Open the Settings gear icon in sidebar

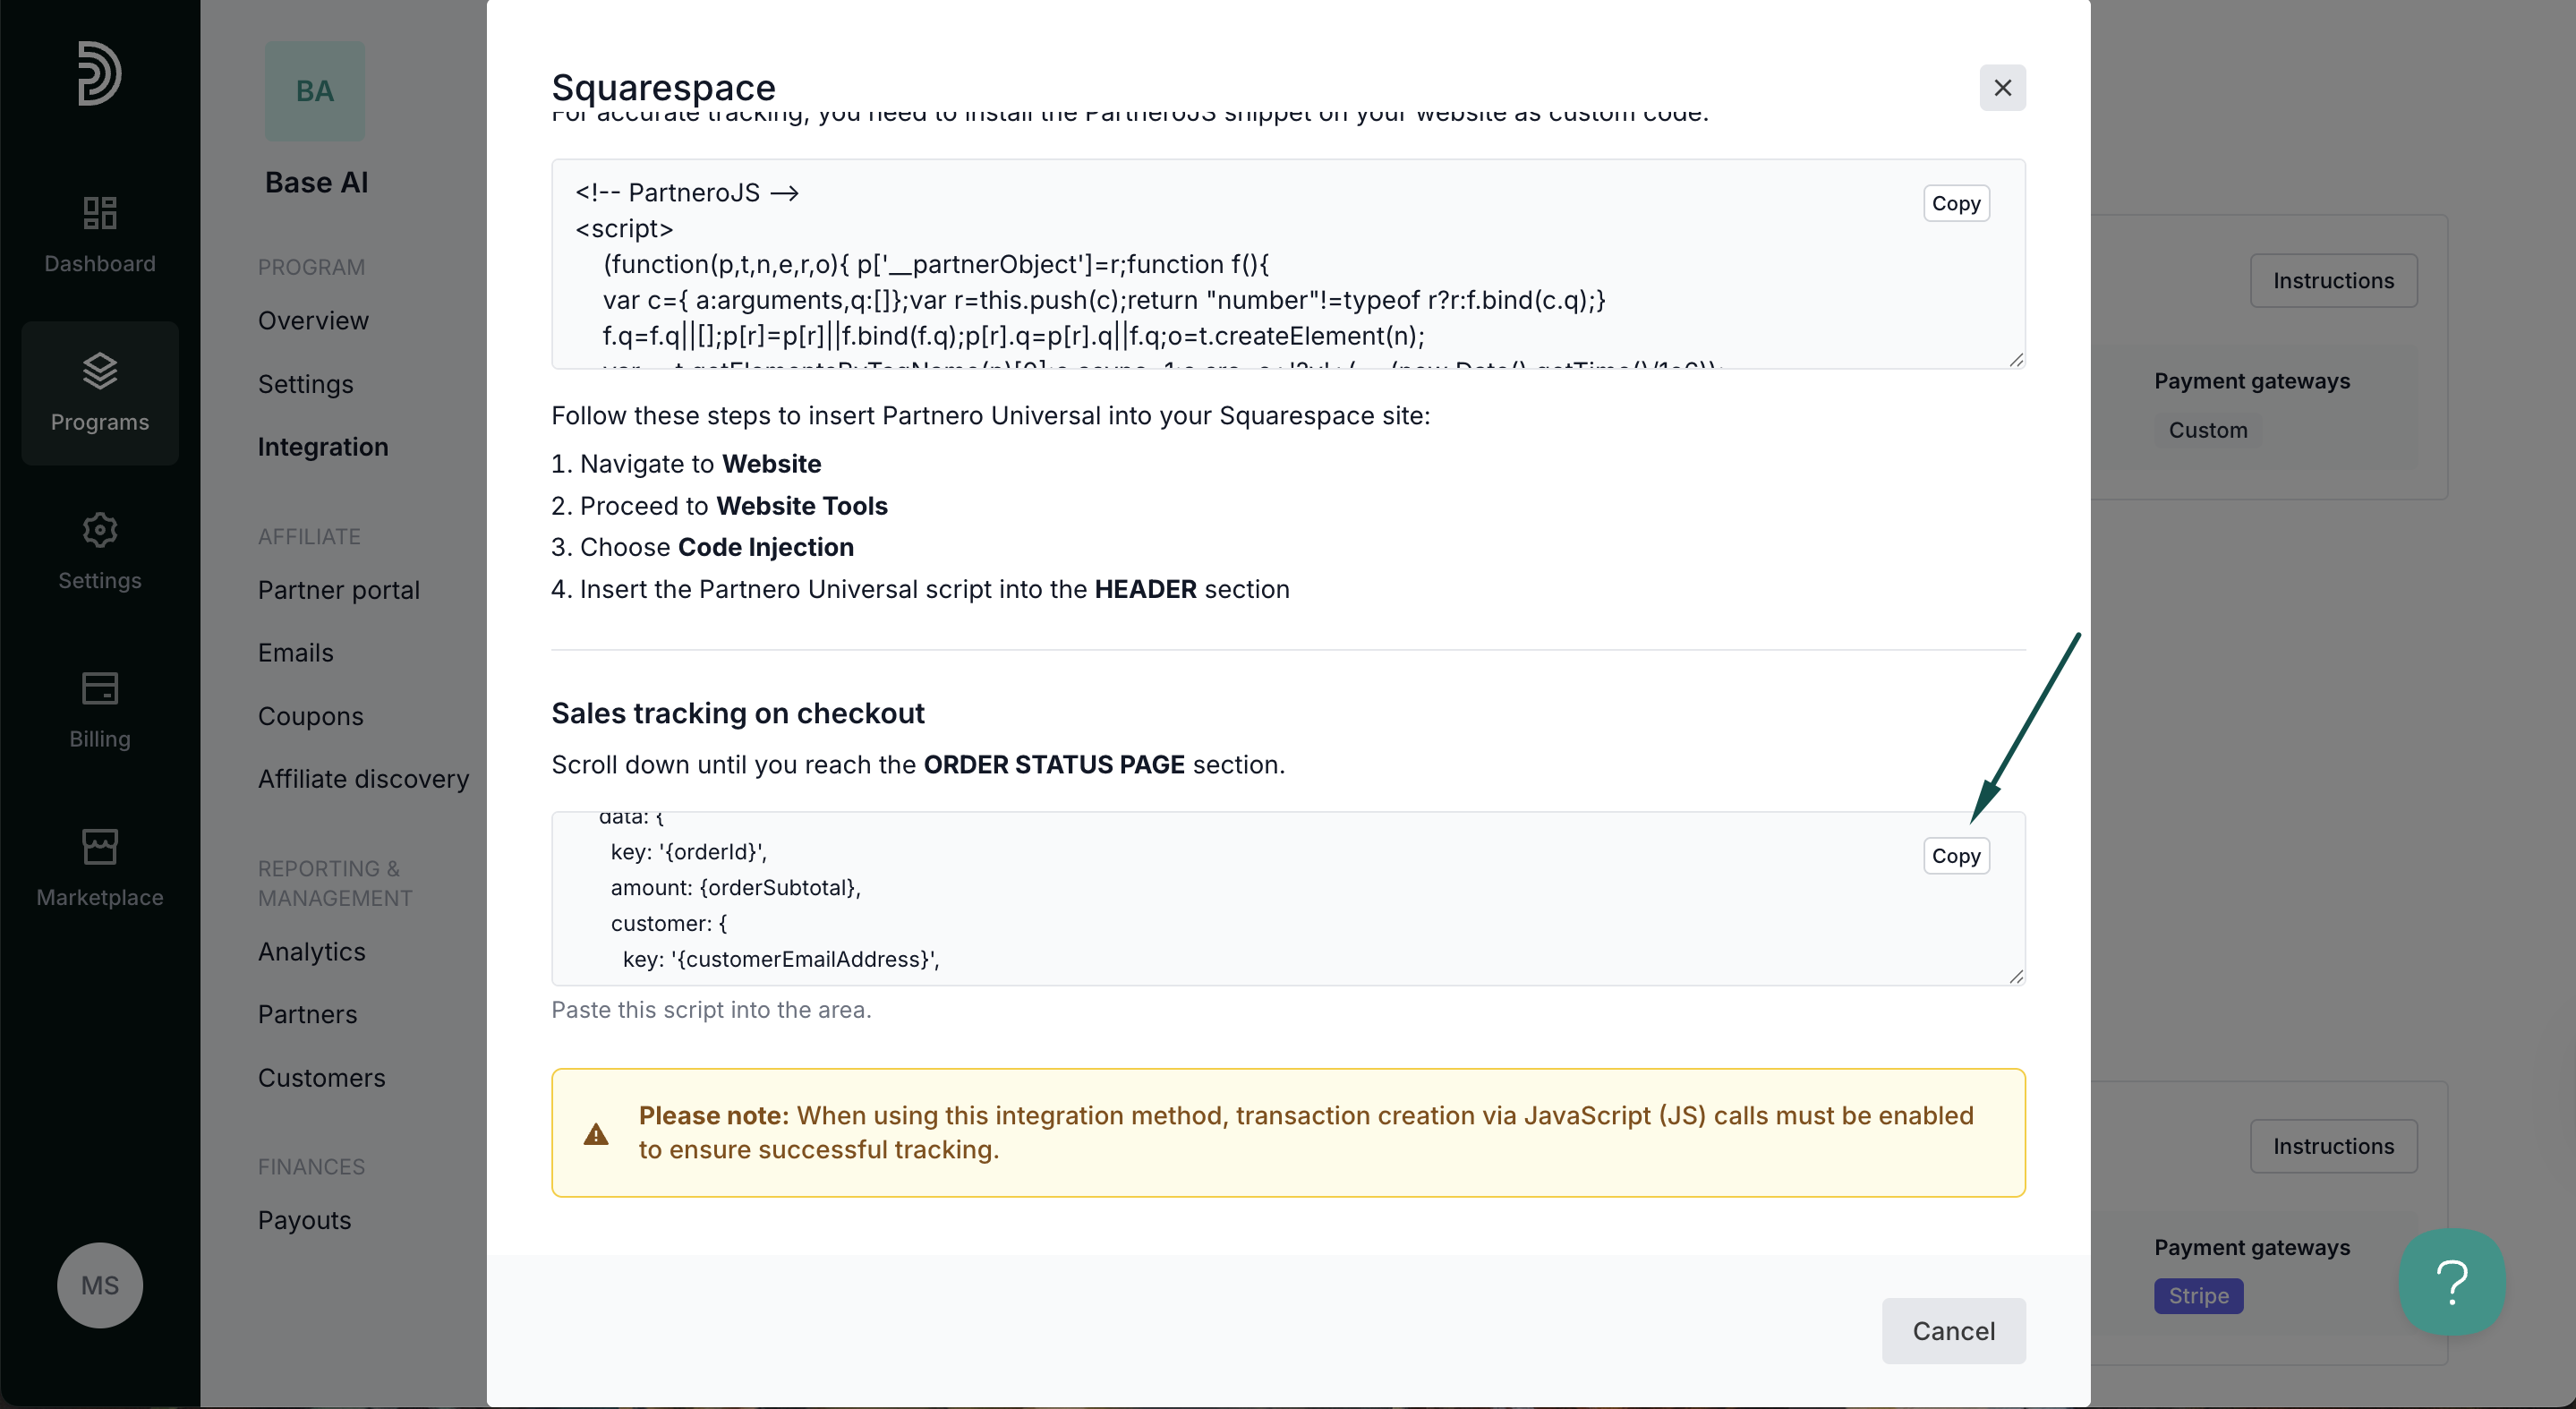(x=100, y=530)
